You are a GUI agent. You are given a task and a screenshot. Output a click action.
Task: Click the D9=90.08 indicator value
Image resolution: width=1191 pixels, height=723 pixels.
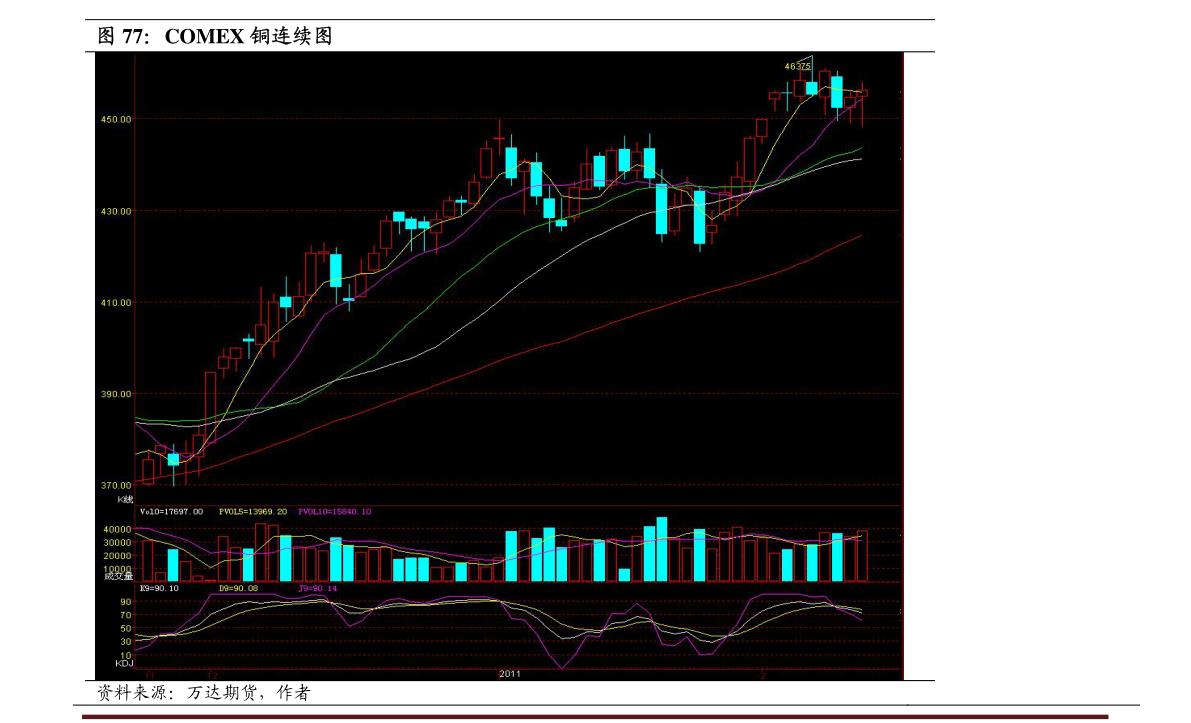point(238,589)
